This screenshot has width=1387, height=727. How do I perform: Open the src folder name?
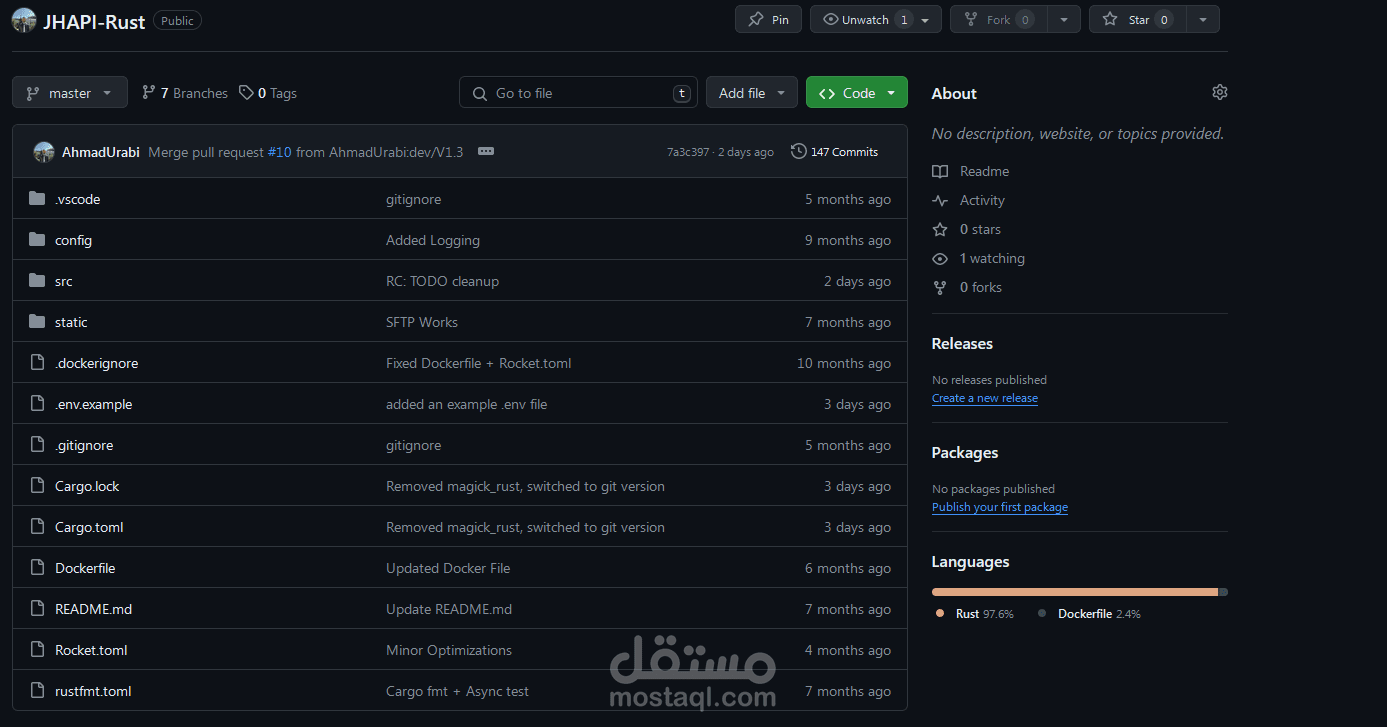tap(64, 281)
